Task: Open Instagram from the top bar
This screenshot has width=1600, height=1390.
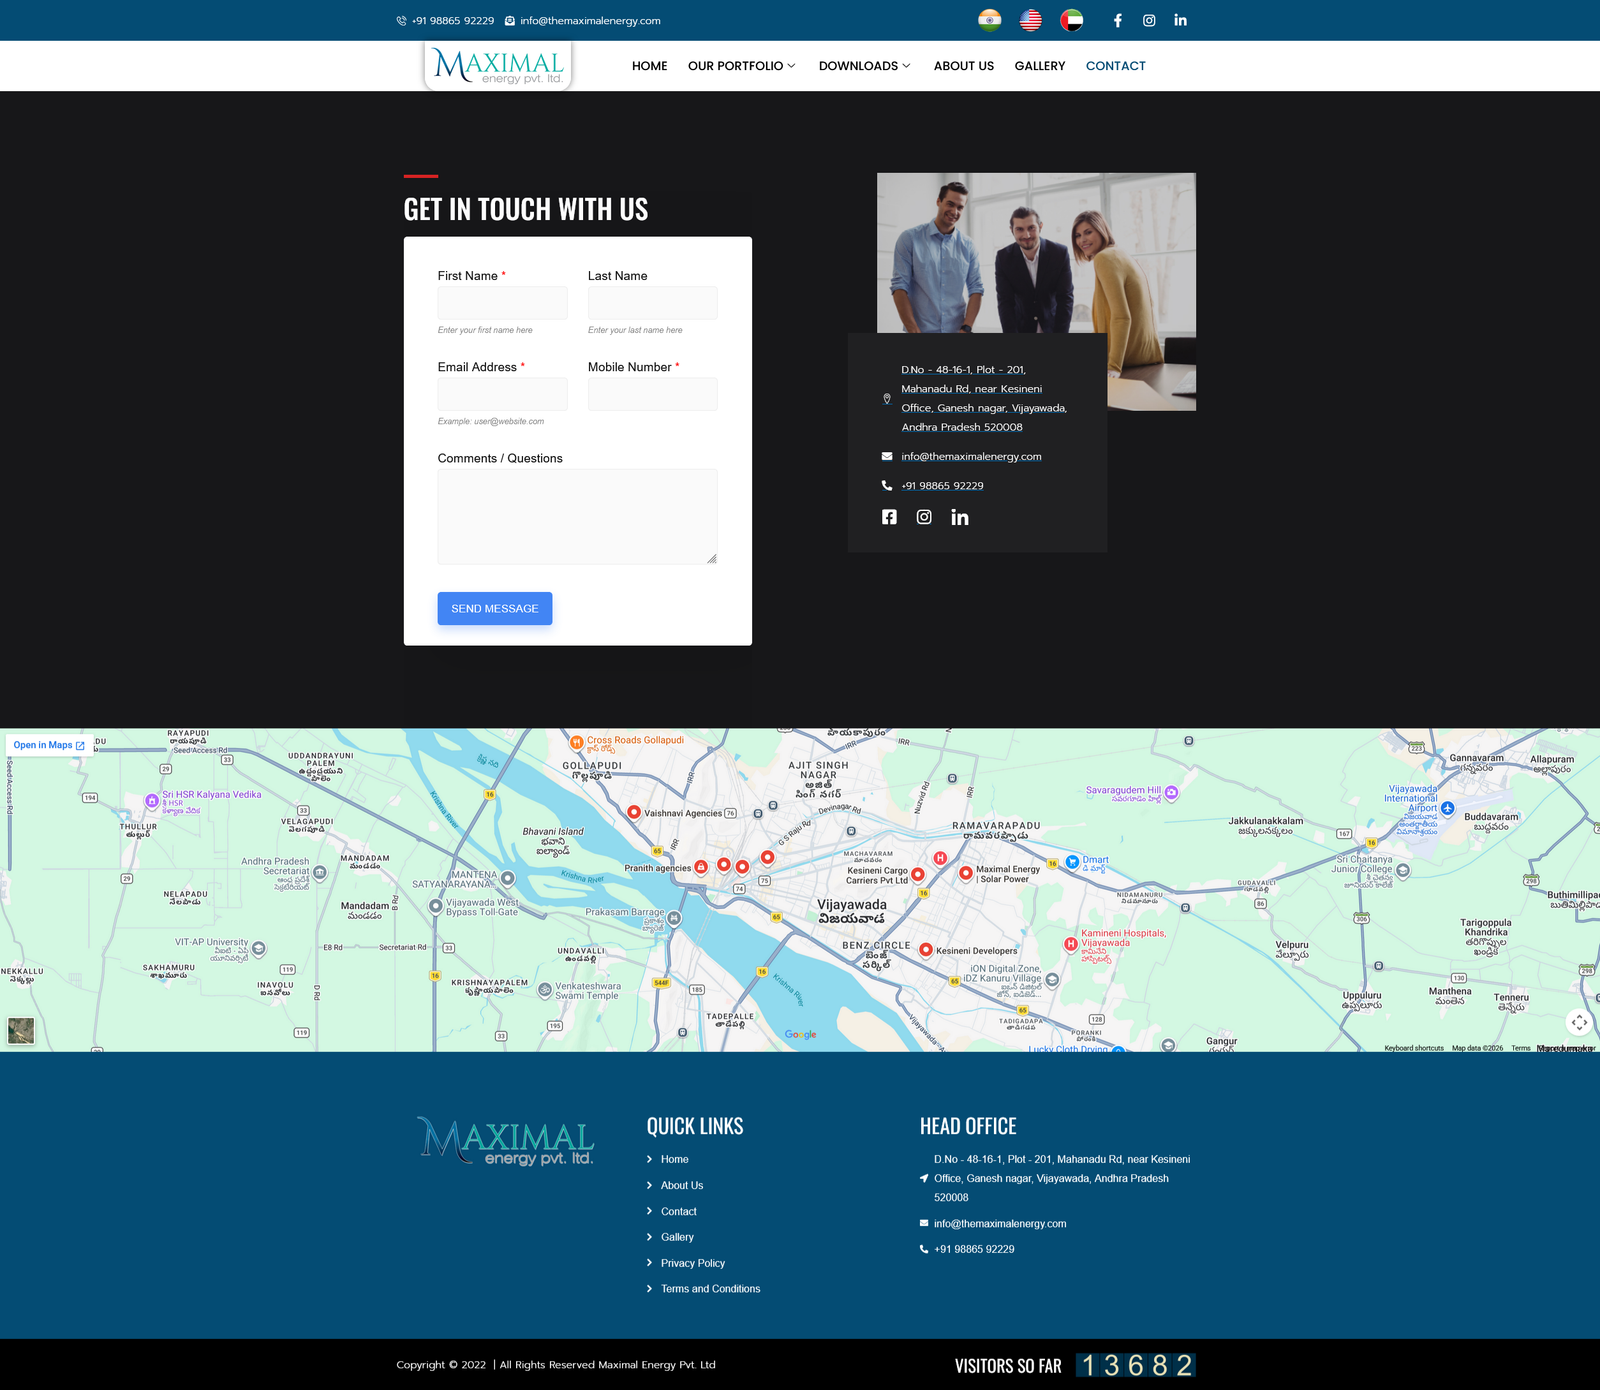Action: [1149, 20]
